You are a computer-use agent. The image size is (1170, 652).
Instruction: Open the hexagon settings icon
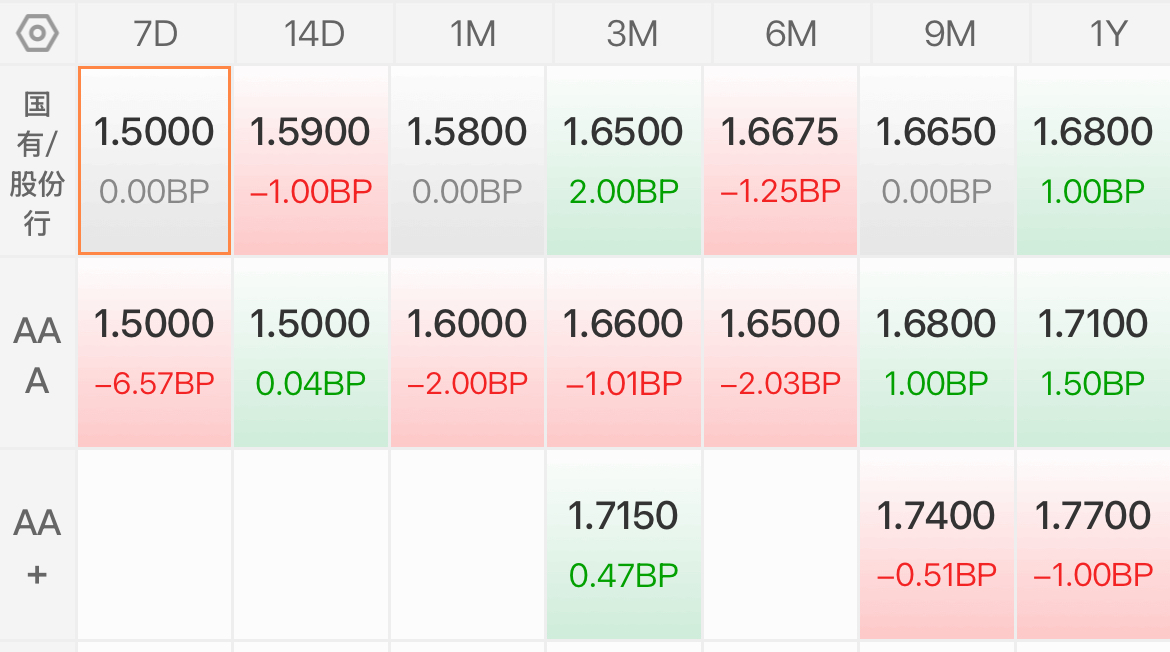[37, 34]
